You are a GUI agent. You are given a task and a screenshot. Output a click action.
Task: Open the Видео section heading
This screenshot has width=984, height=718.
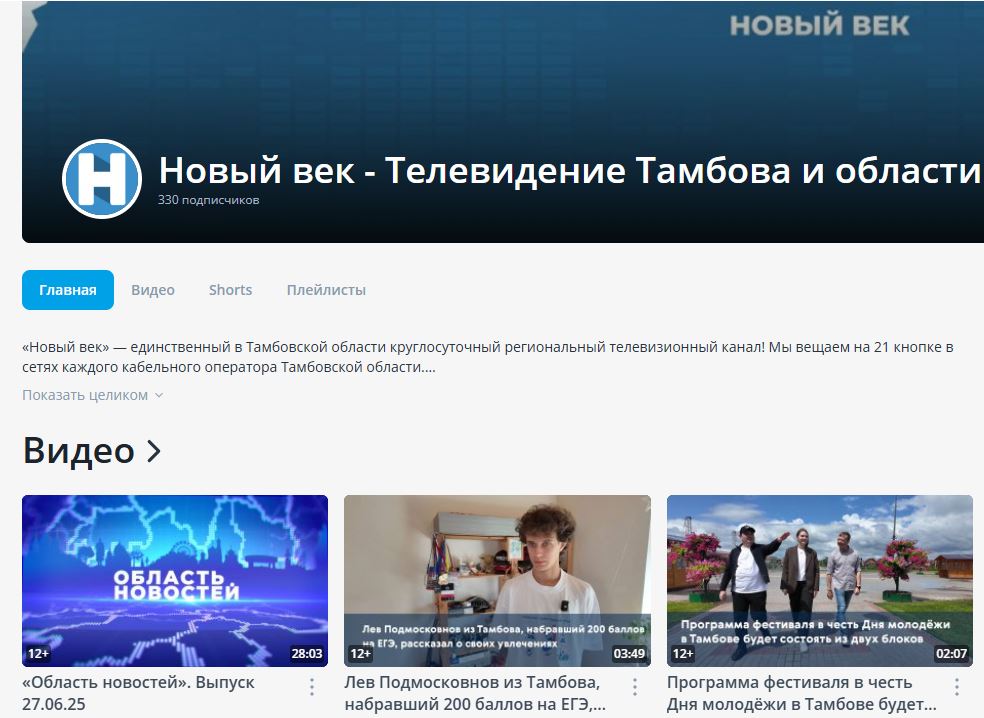pyautogui.click(x=78, y=451)
